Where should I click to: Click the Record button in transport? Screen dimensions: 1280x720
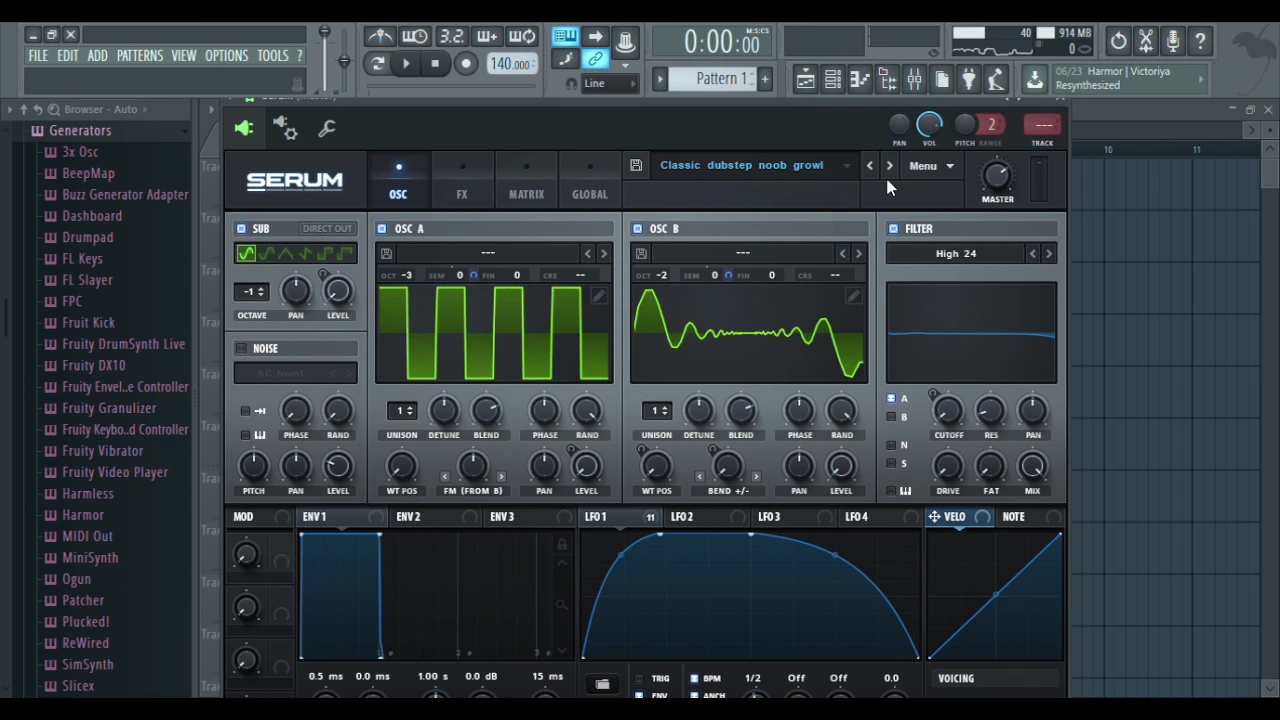click(x=466, y=64)
